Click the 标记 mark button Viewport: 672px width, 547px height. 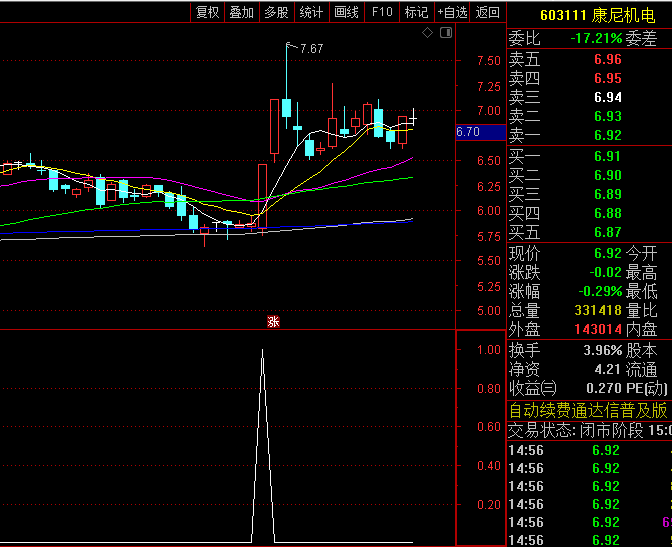point(416,12)
